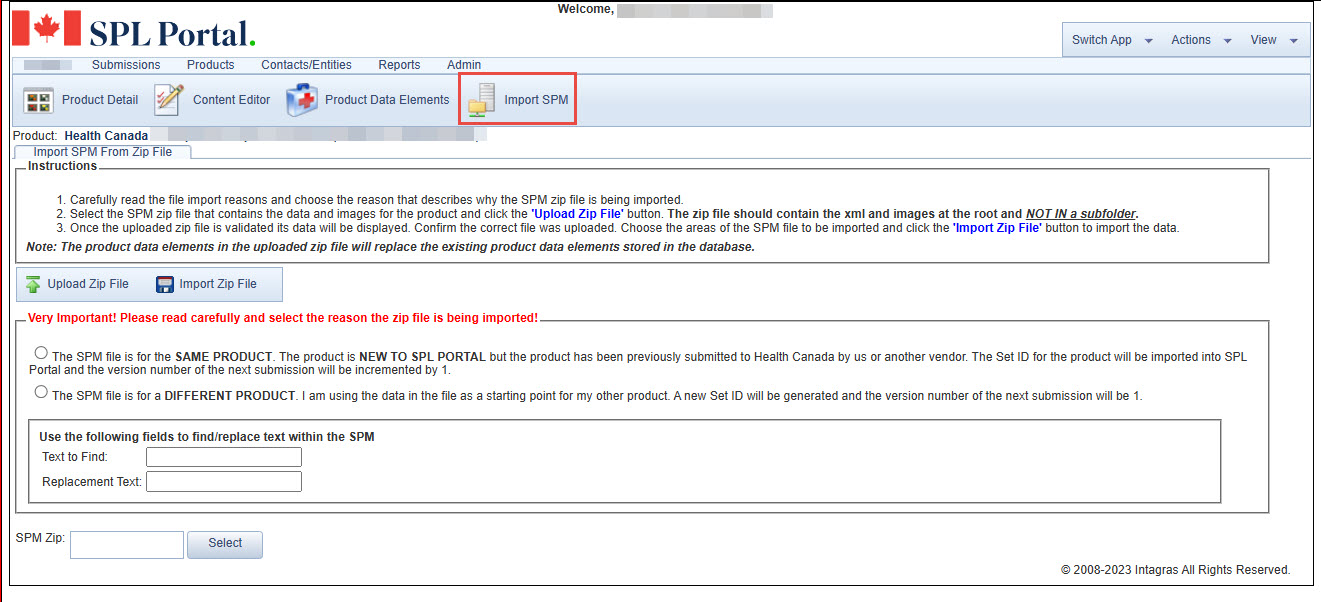The image size is (1321, 602).
Task: Click the Import SPM server icon
Action: point(482,100)
